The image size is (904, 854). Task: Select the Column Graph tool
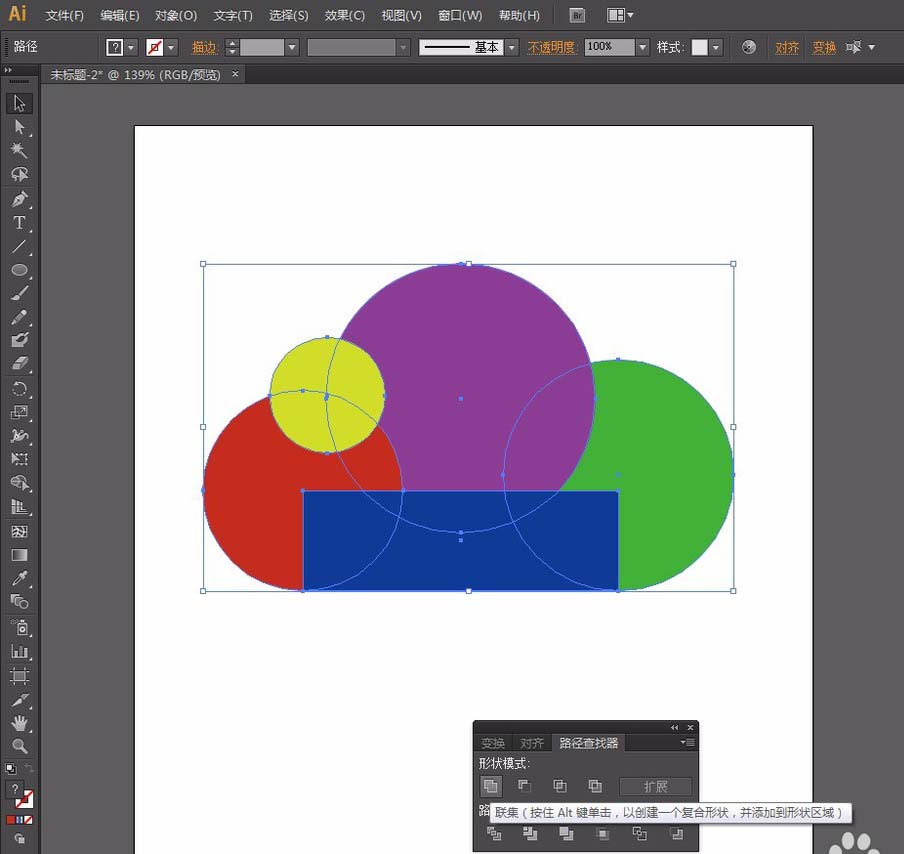pyautogui.click(x=20, y=652)
